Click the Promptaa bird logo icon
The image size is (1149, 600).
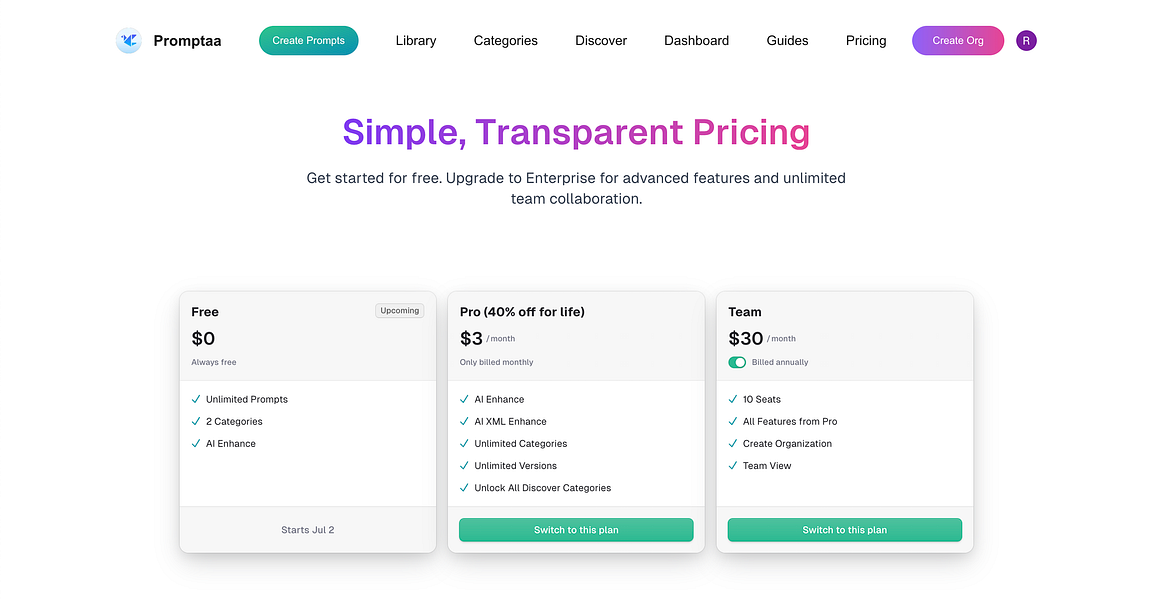pos(129,41)
